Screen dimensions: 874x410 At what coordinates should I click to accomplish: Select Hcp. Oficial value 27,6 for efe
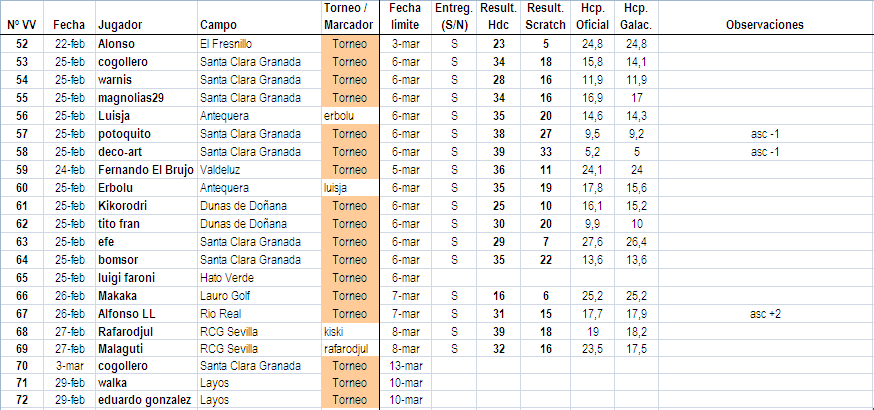[x=593, y=242]
